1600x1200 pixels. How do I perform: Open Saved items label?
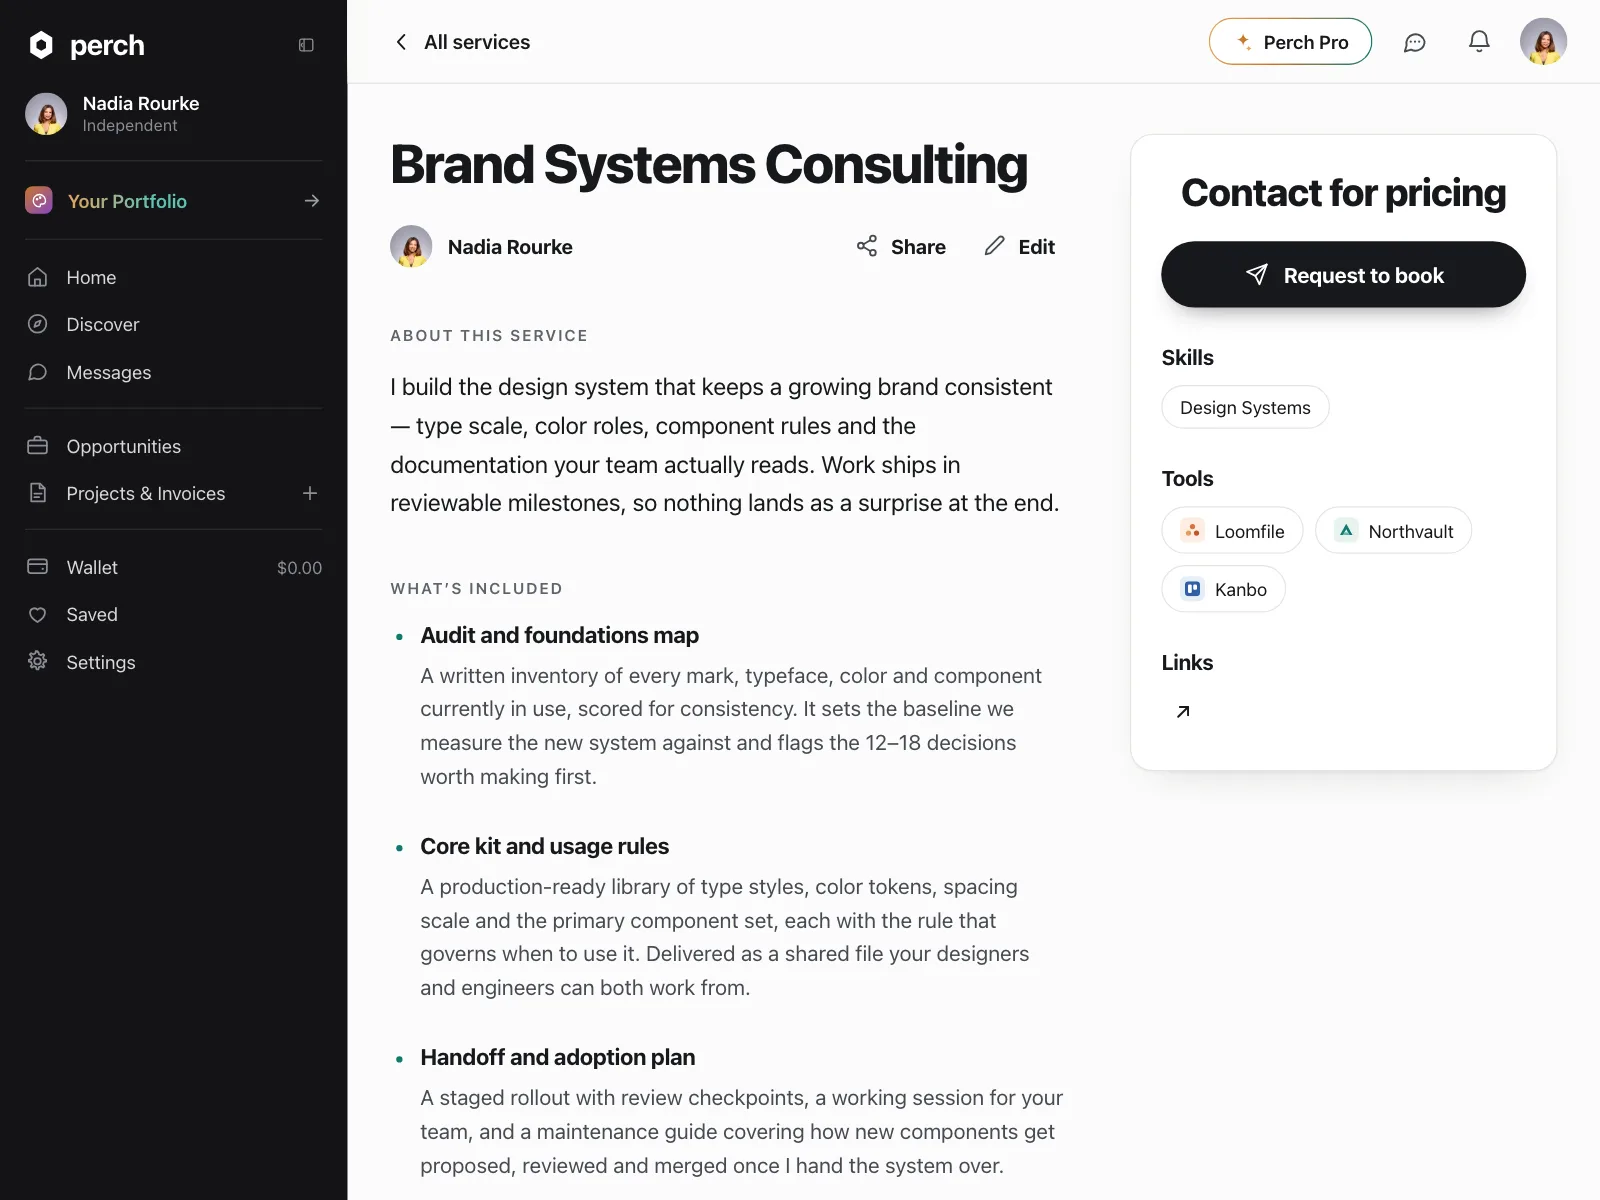pyautogui.click(x=92, y=615)
